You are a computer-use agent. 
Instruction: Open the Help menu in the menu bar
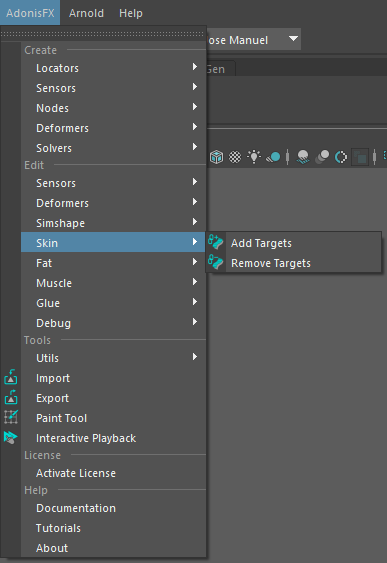[131, 13]
